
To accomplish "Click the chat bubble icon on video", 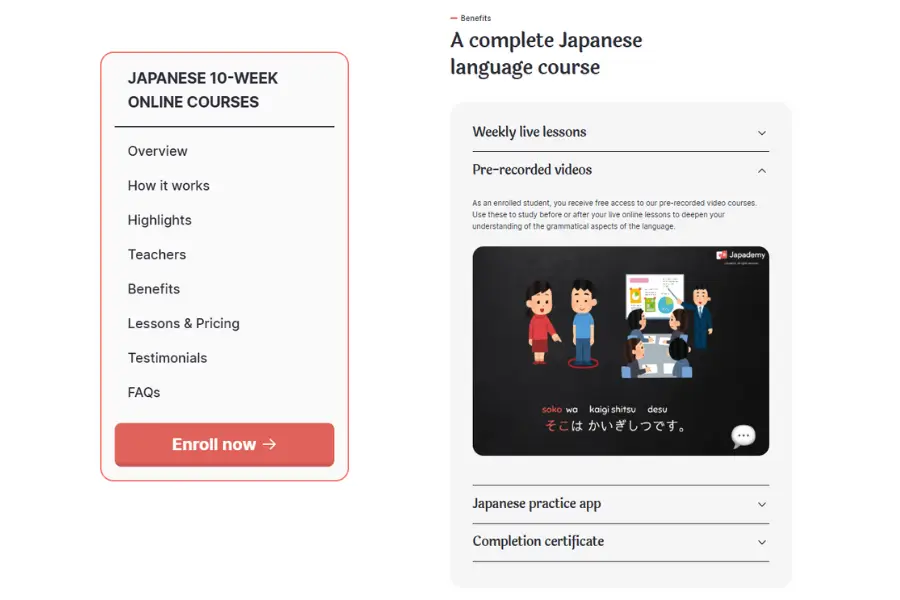I will (x=743, y=436).
